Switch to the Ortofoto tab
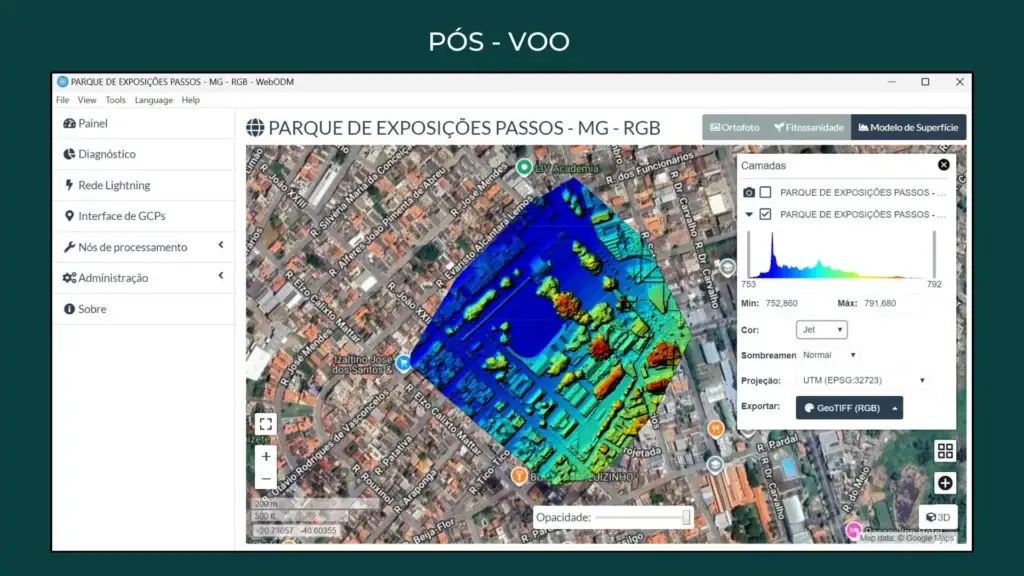Image resolution: width=1024 pixels, height=576 pixels. pyautogui.click(x=735, y=127)
